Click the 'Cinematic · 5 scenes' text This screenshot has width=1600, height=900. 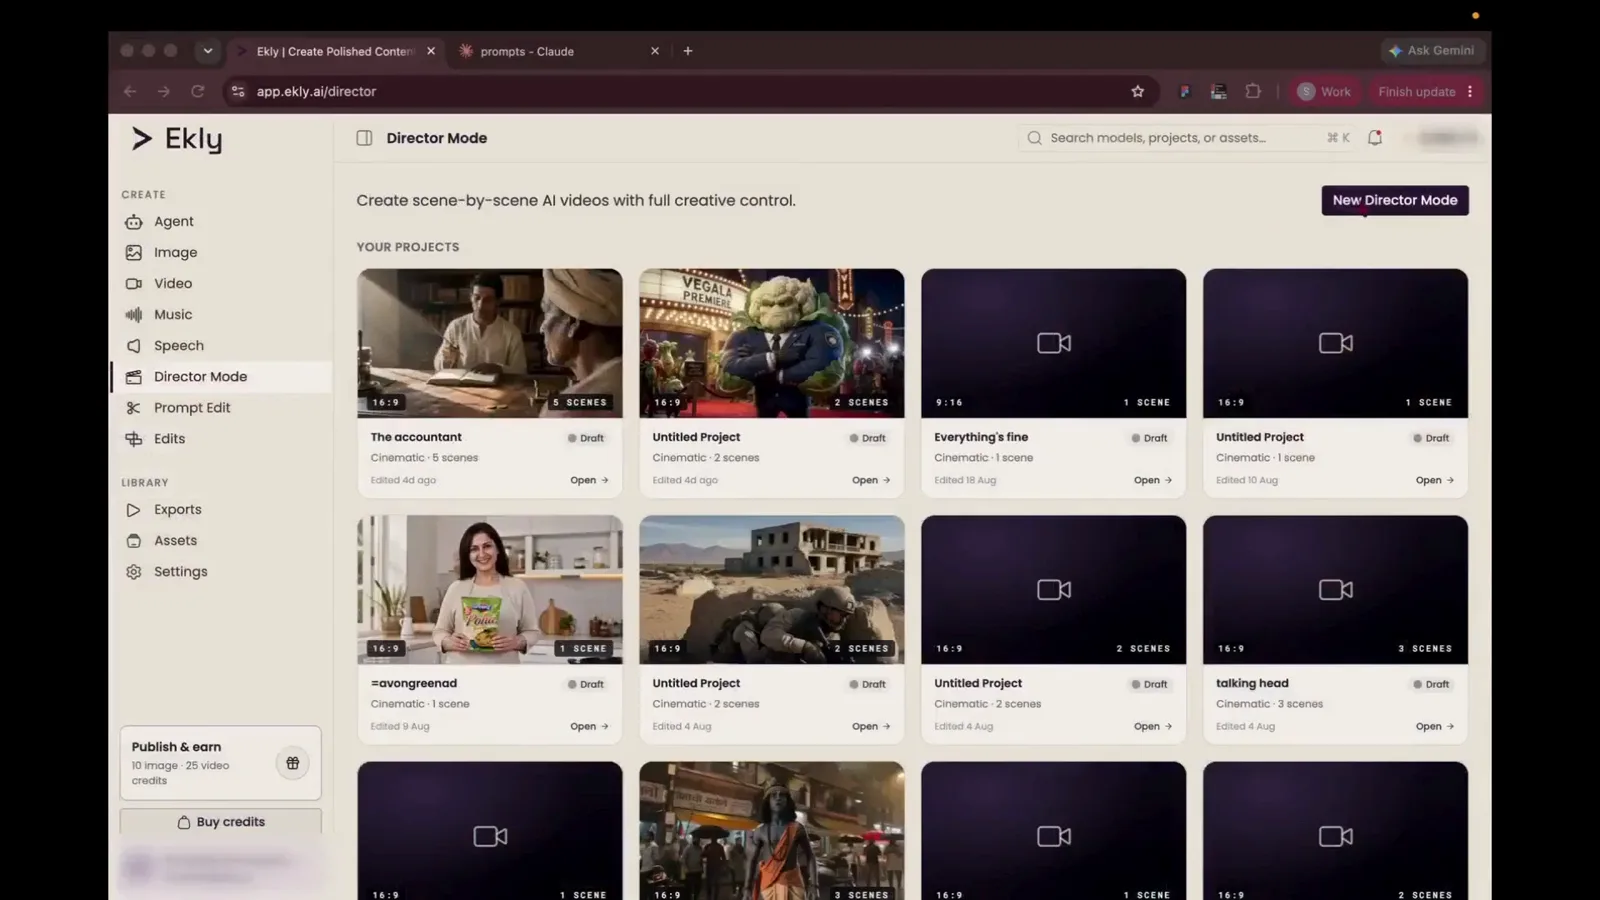point(424,458)
